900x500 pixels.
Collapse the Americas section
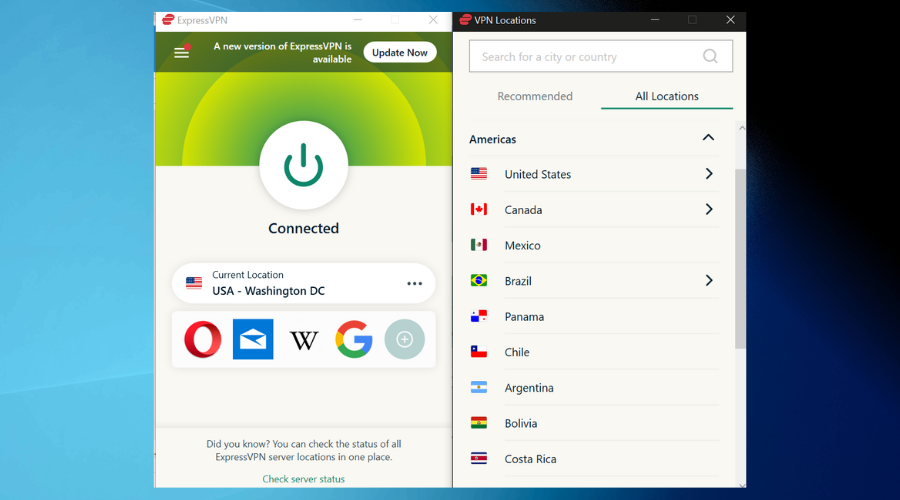click(x=708, y=138)
